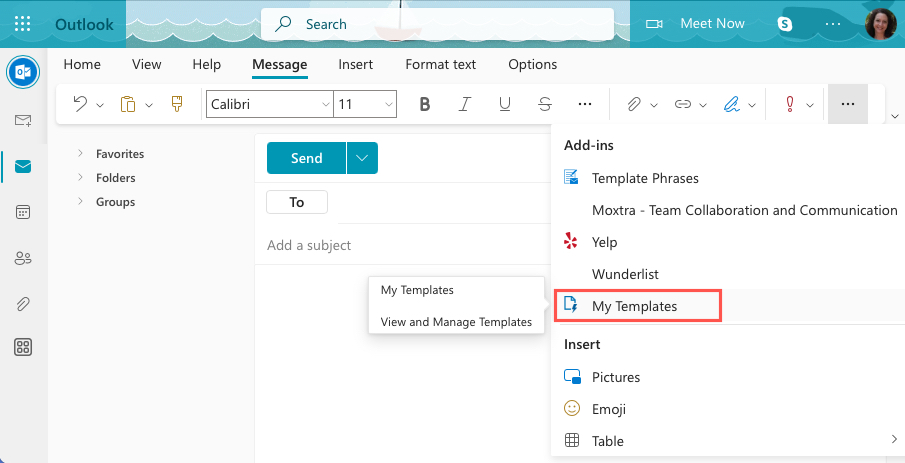Open the Paste options dropdown arrow
The width and height of the screenshot is (905, 463).
pos(148,104)
